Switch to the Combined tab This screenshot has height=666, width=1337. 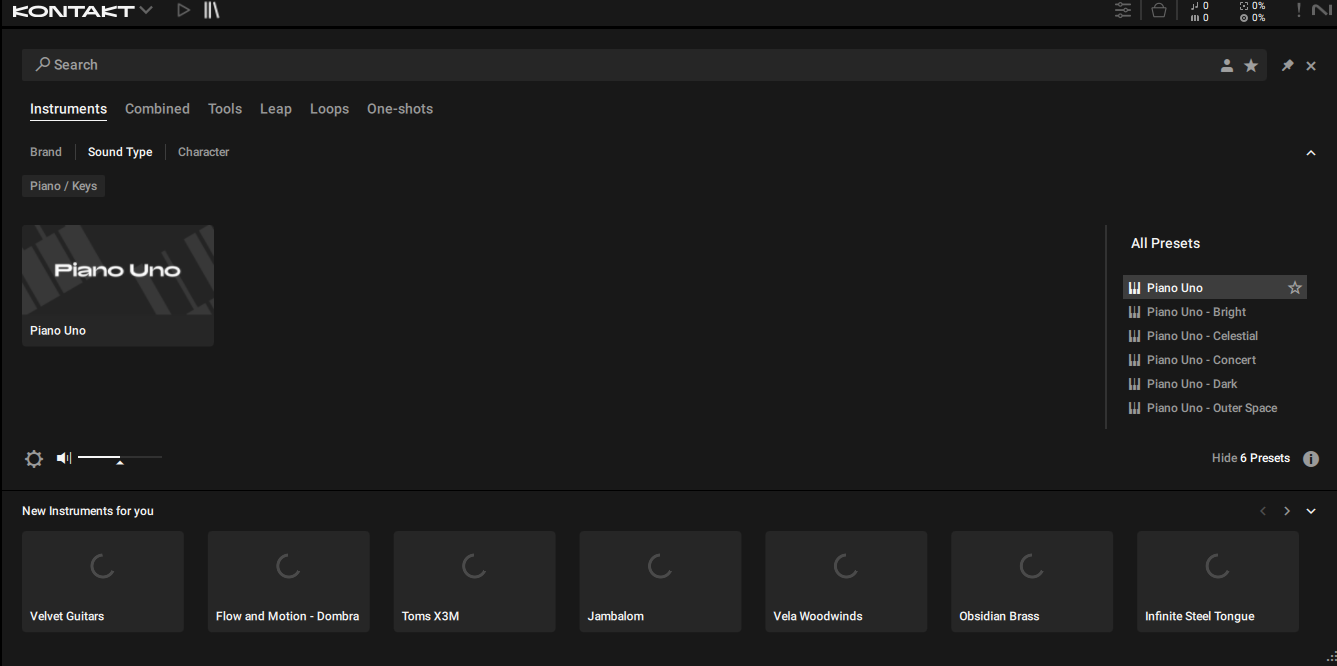[157, 109]
